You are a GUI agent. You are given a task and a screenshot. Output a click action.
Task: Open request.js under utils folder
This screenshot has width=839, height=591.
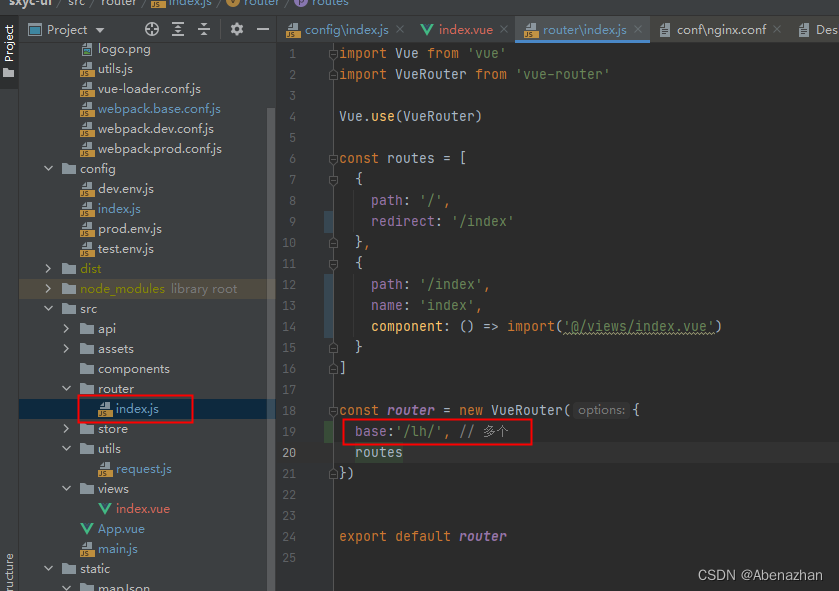[143, 469]
